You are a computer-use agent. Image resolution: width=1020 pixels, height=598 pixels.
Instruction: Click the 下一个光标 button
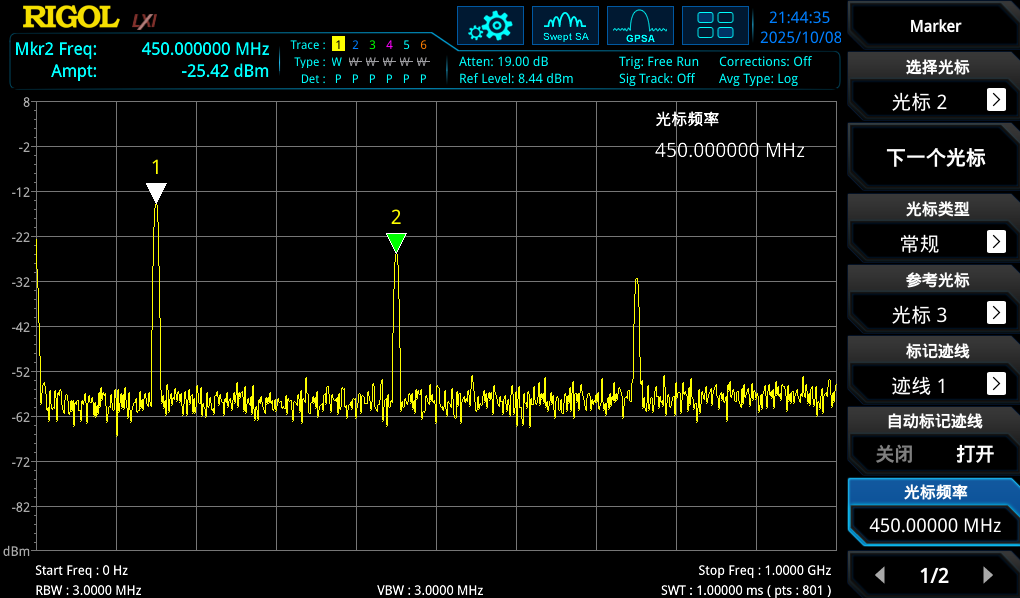tap(935, 157)
